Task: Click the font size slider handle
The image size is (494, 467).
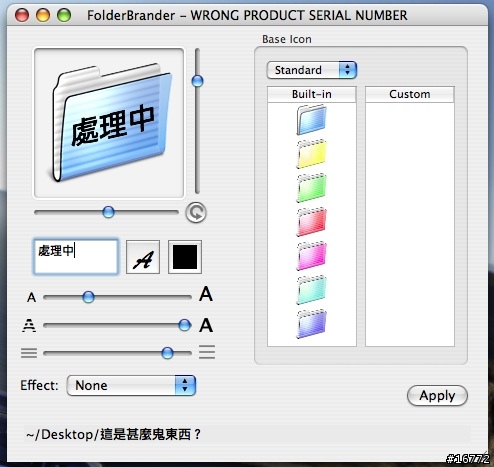Action: pos(88,297)
